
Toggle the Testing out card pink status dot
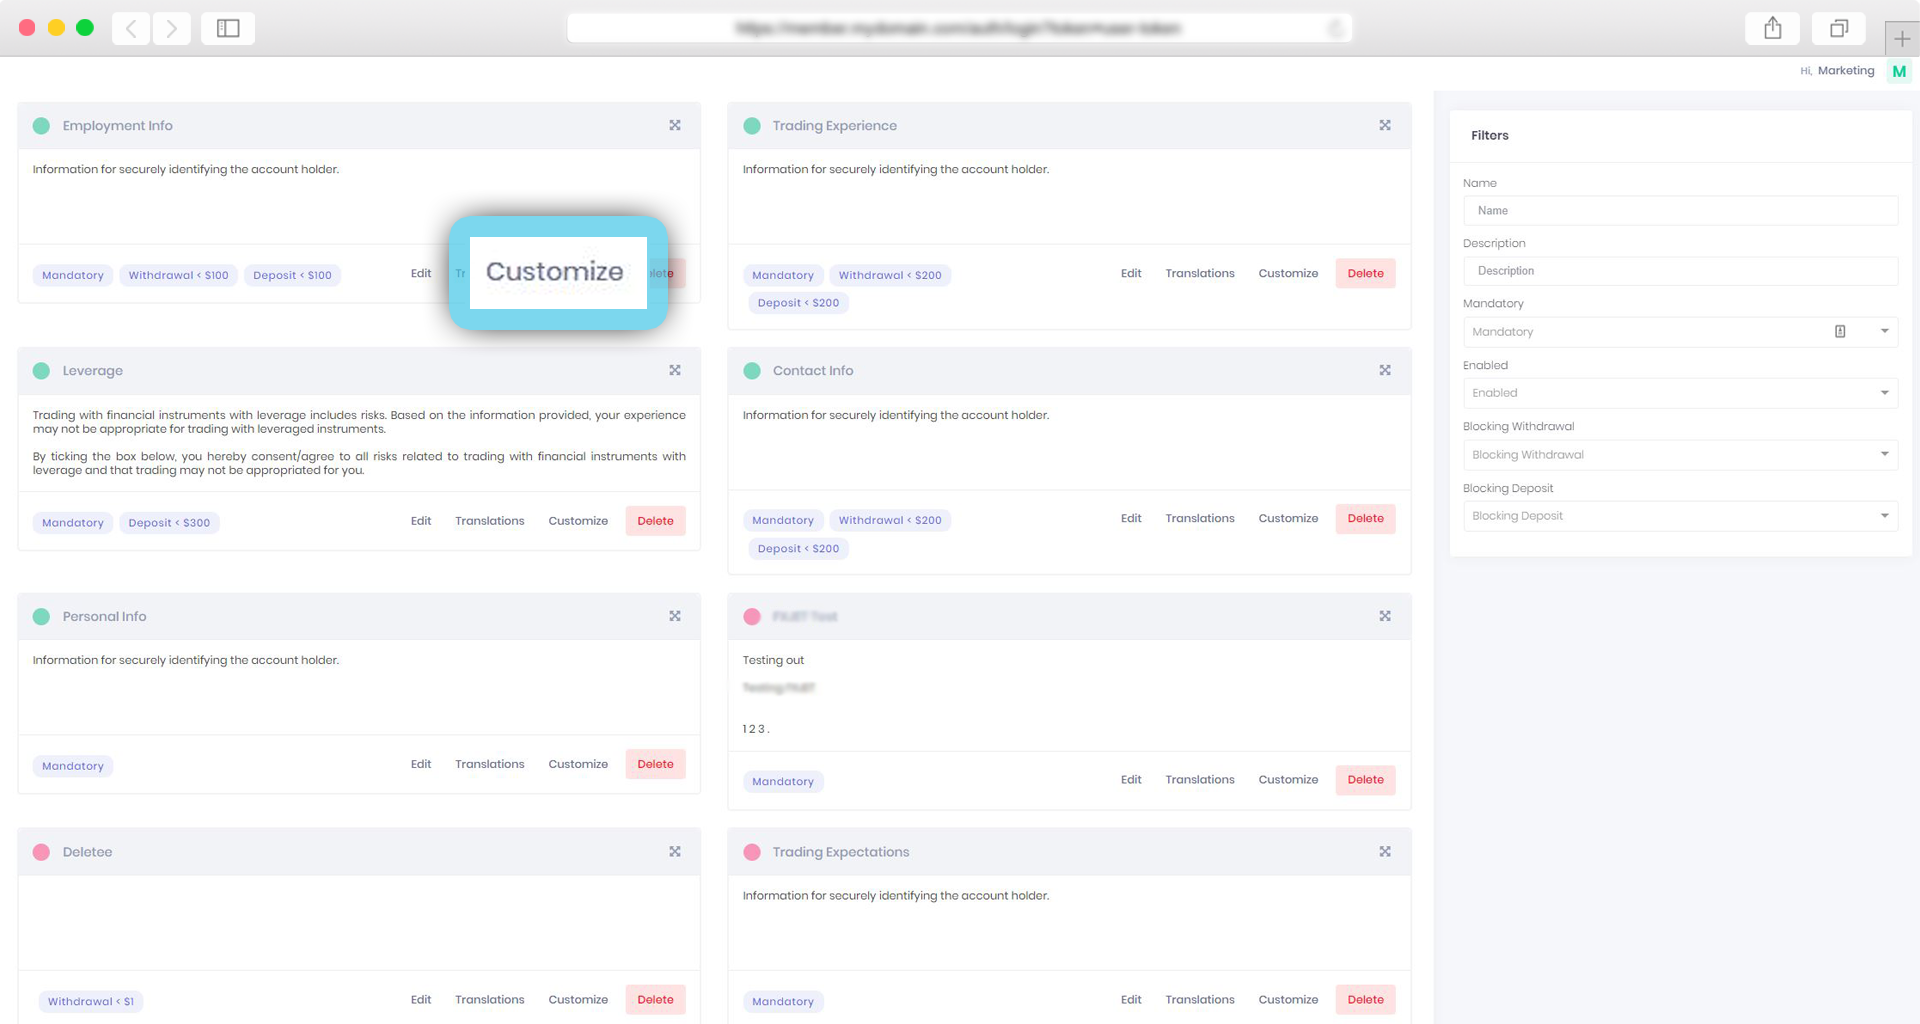(x=752, y=617)
